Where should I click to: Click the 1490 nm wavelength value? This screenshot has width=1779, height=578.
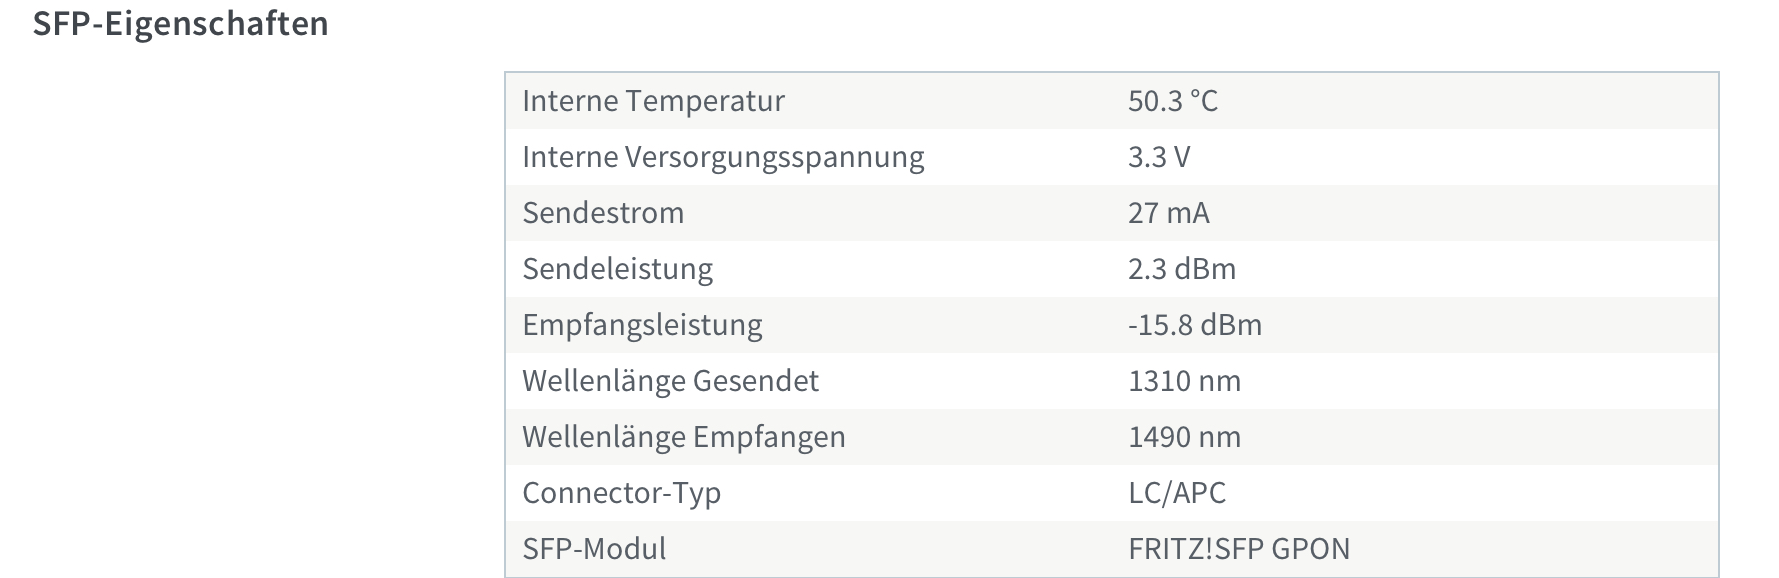[x=1185, y=437]
